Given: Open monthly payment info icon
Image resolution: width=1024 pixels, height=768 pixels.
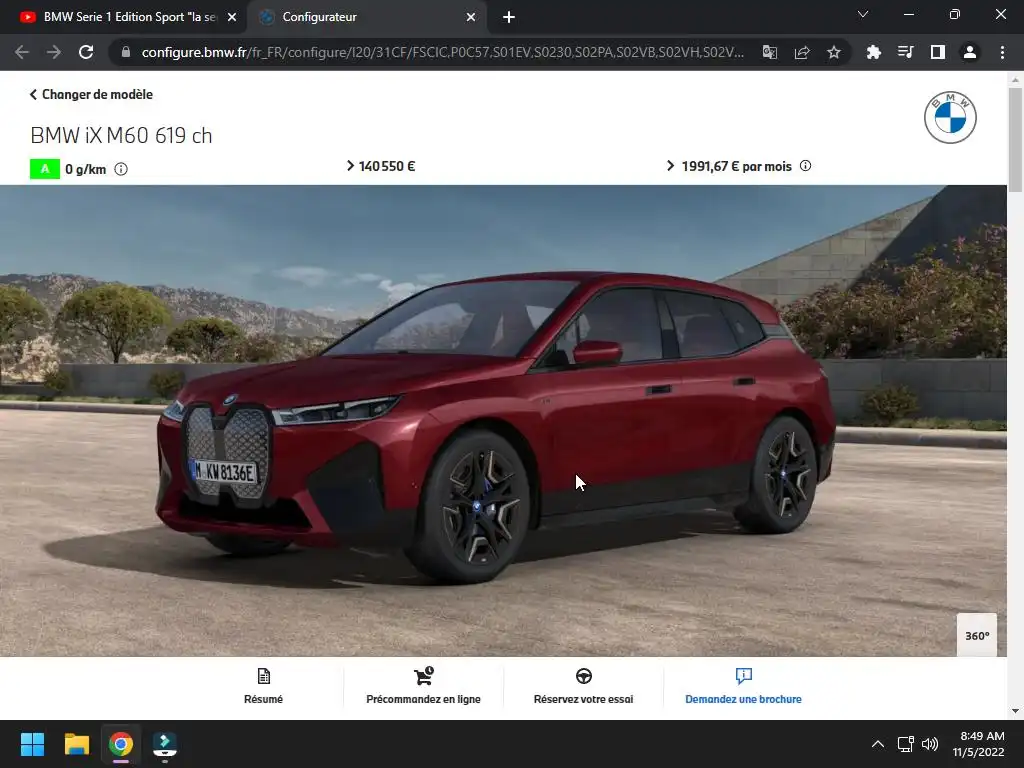Looking at the screenshot, I should pos(805,166).
